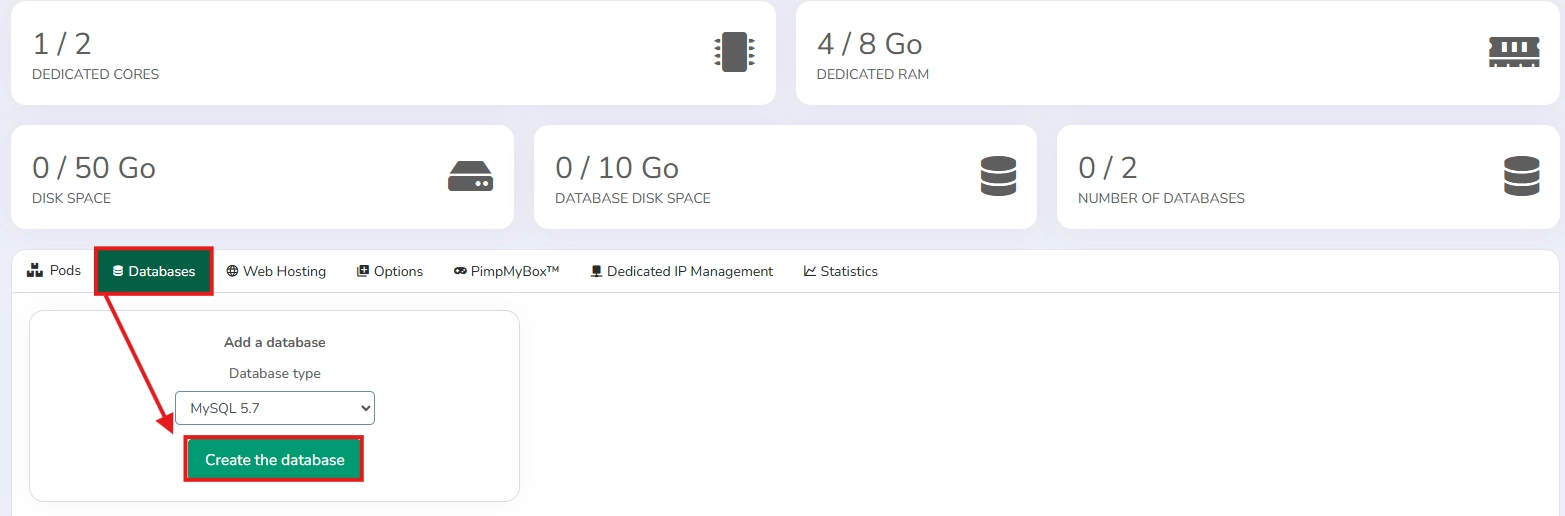Click the DATABASE DISK SPACE label
Viewport: 1565px width, 516px height.
click(633, 198)
